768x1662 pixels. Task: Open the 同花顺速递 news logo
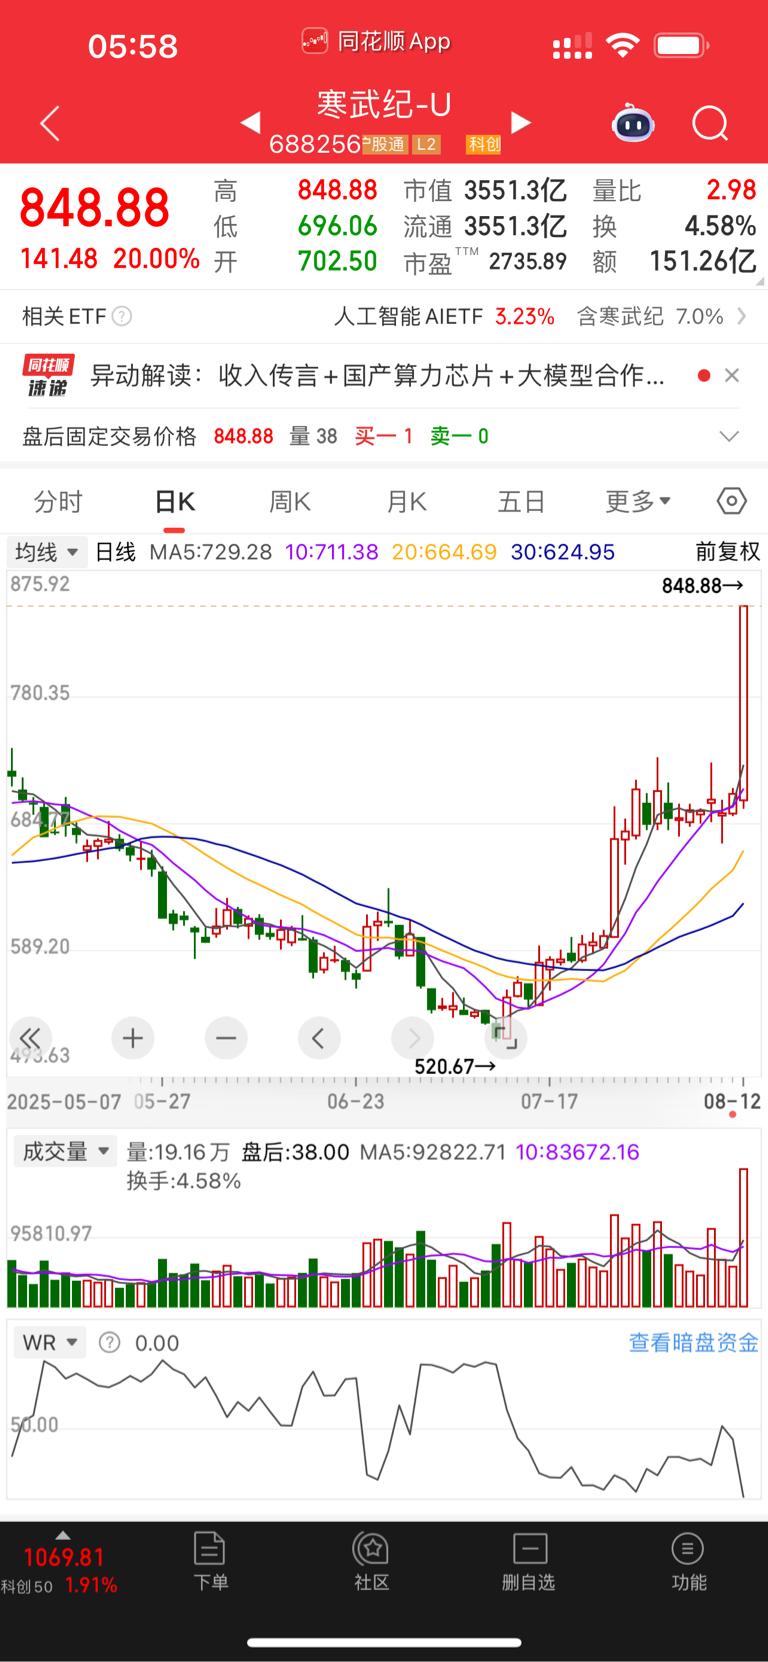pyautogui.click(x=48, y=375)
